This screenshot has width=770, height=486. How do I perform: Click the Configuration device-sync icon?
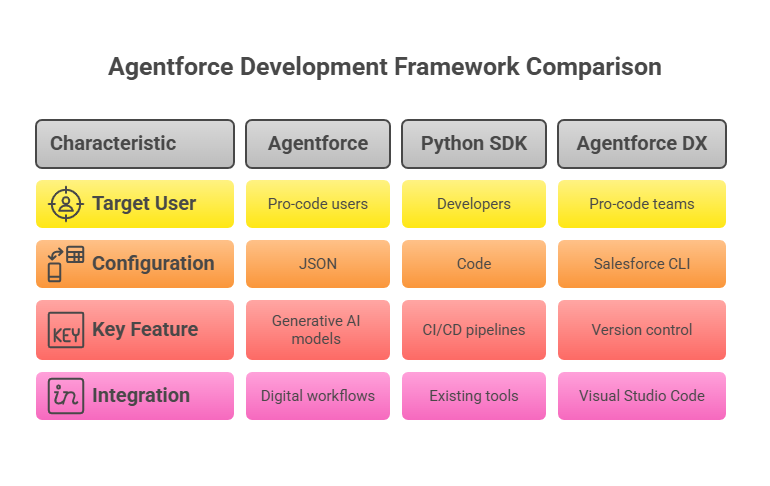tap(66, 264)
